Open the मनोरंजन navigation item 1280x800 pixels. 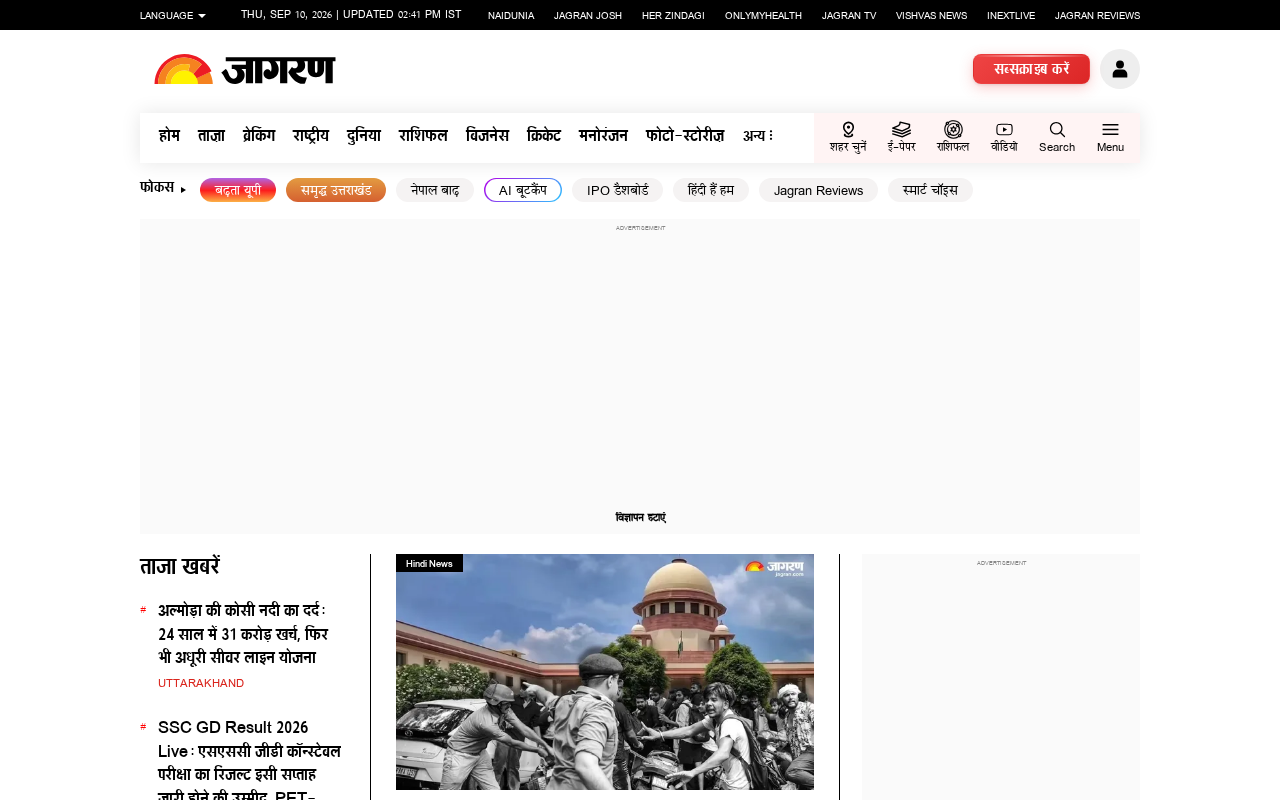tap(603, 136)
